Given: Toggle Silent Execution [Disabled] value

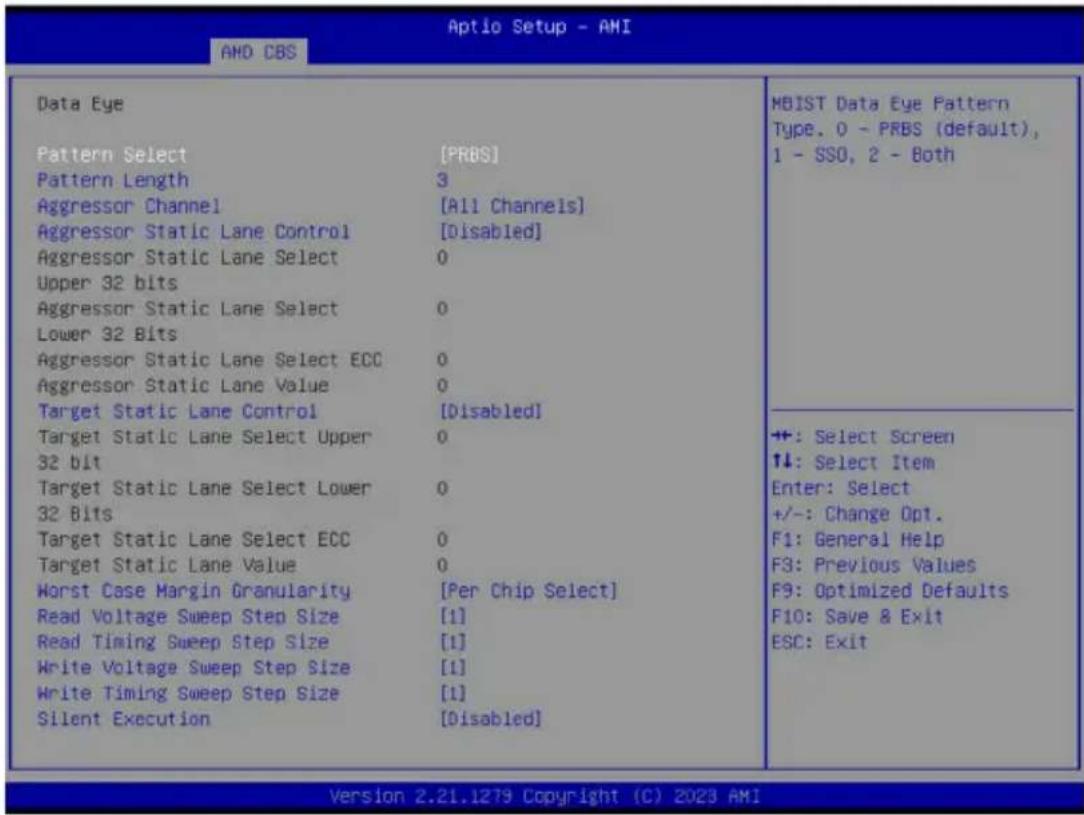Looking at the screenshot, I should coord(490,719).
